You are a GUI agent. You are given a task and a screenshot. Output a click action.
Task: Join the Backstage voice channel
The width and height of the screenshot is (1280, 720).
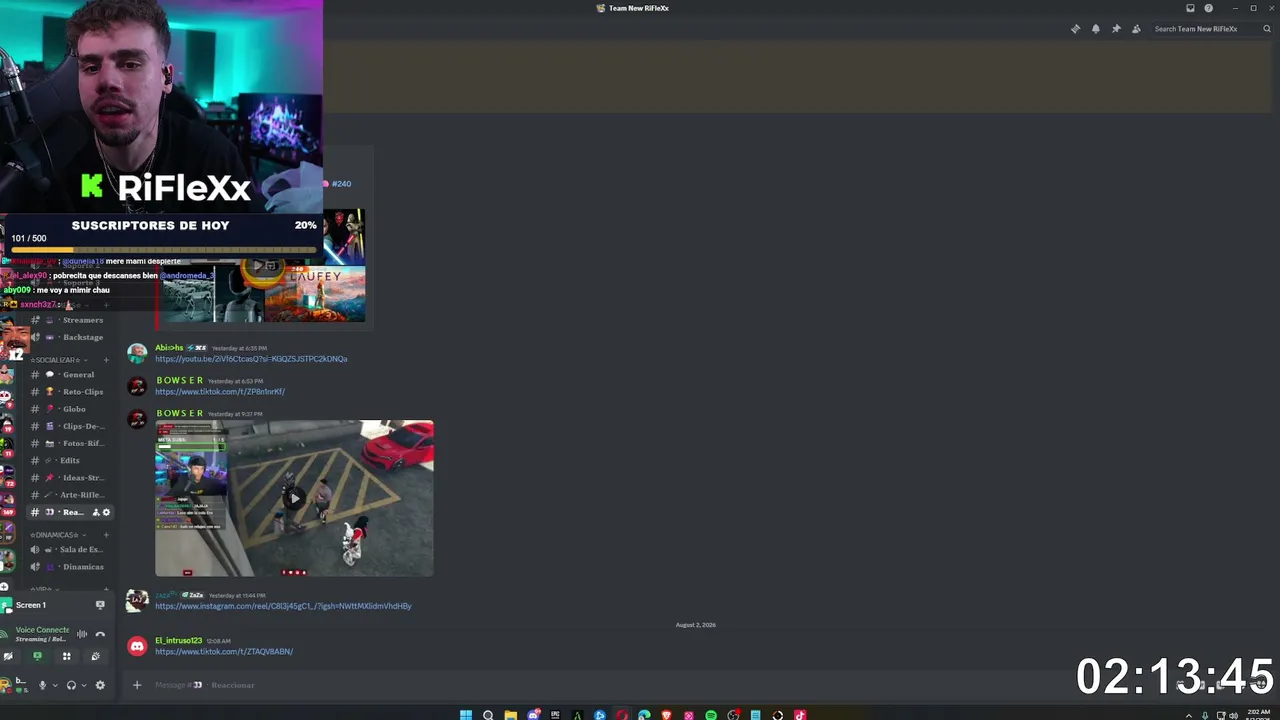(x=70, y=337)
